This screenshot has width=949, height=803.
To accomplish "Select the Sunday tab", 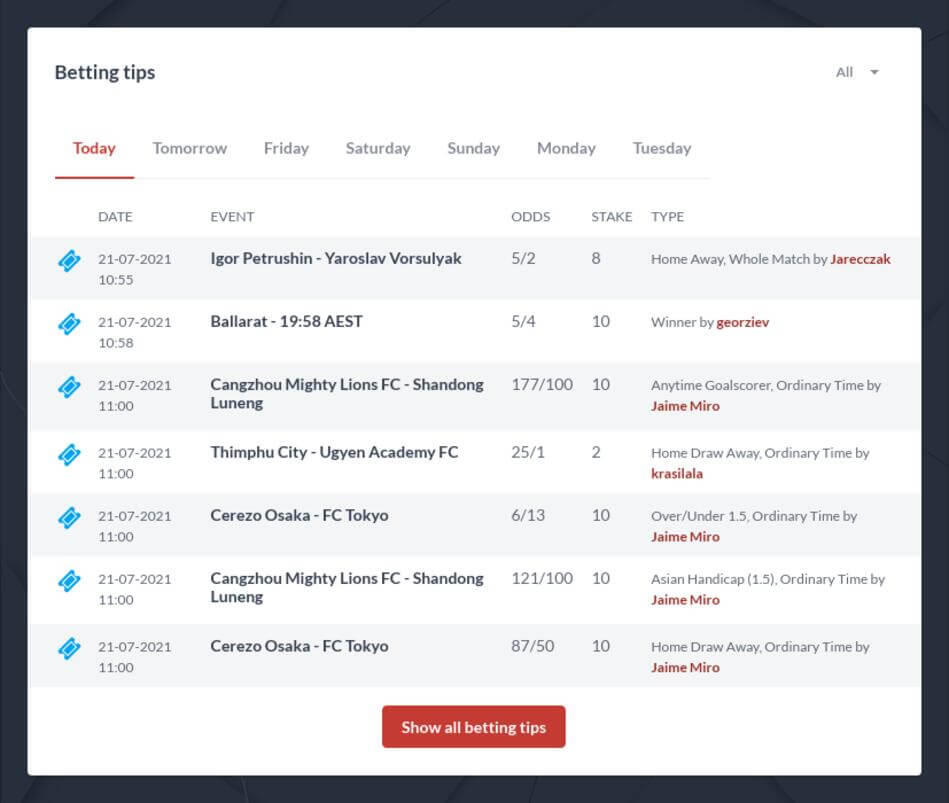I will tap(472, 148).
